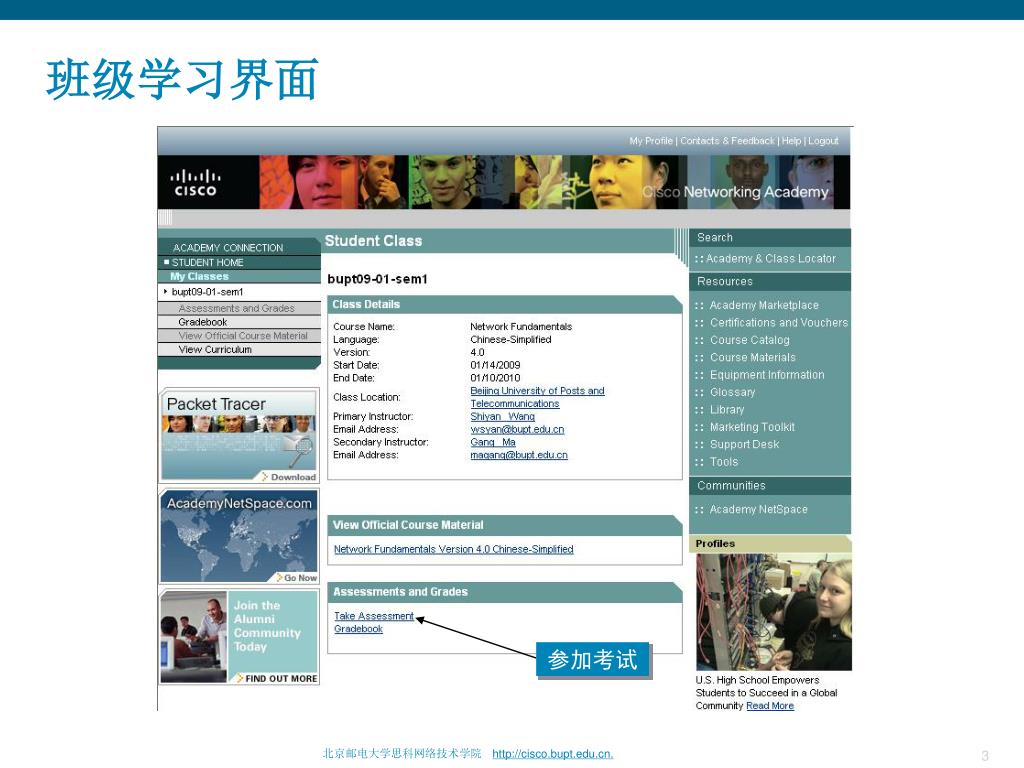Open Contacts & Feedback link
1024x768 pixels.
click(727, 140)
